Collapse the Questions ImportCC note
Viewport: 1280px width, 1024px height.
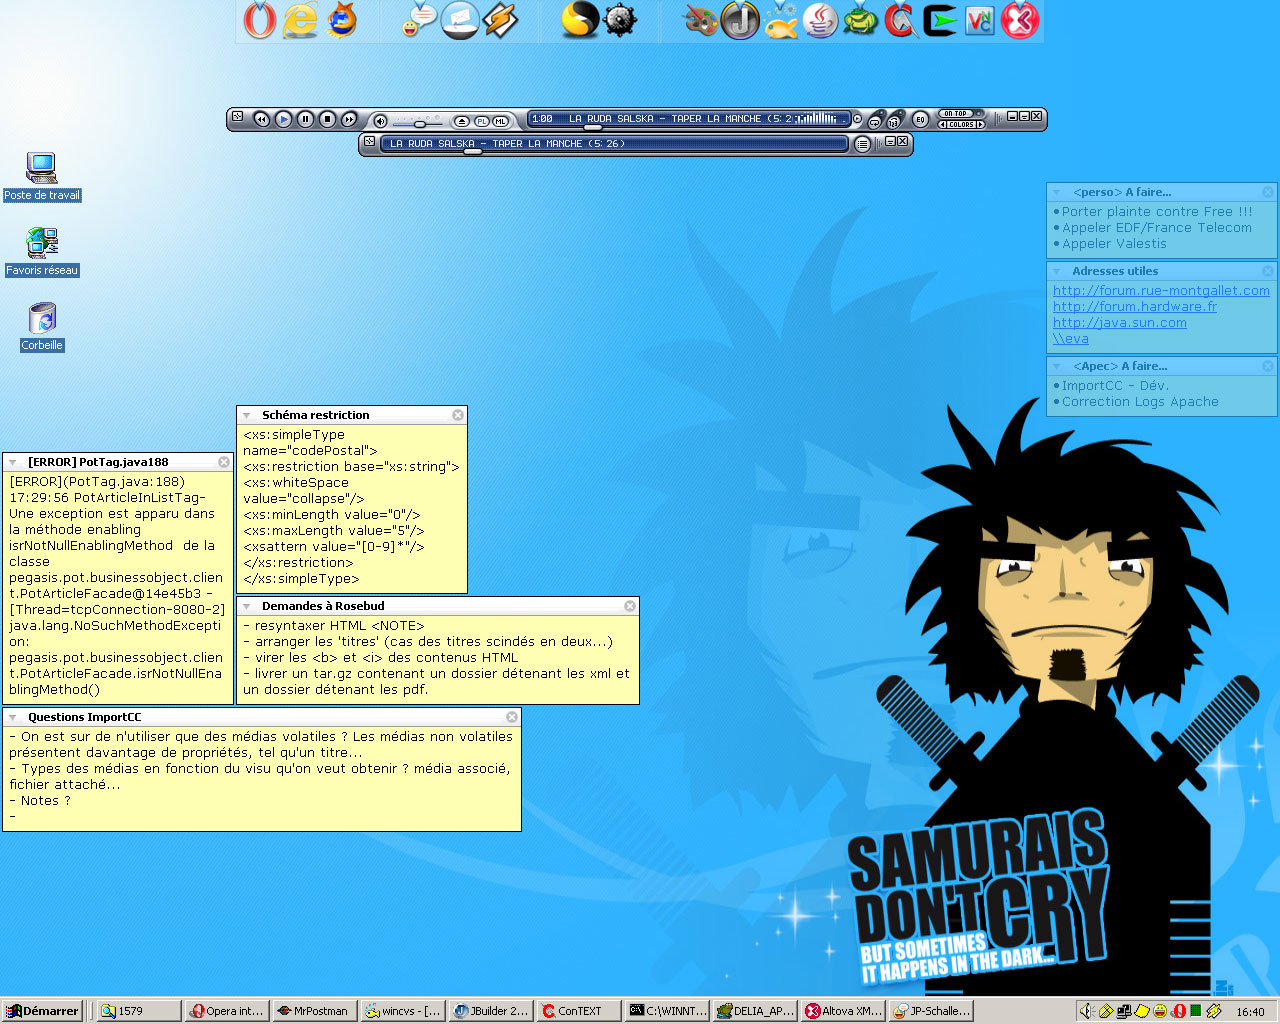tap(13, 717)
